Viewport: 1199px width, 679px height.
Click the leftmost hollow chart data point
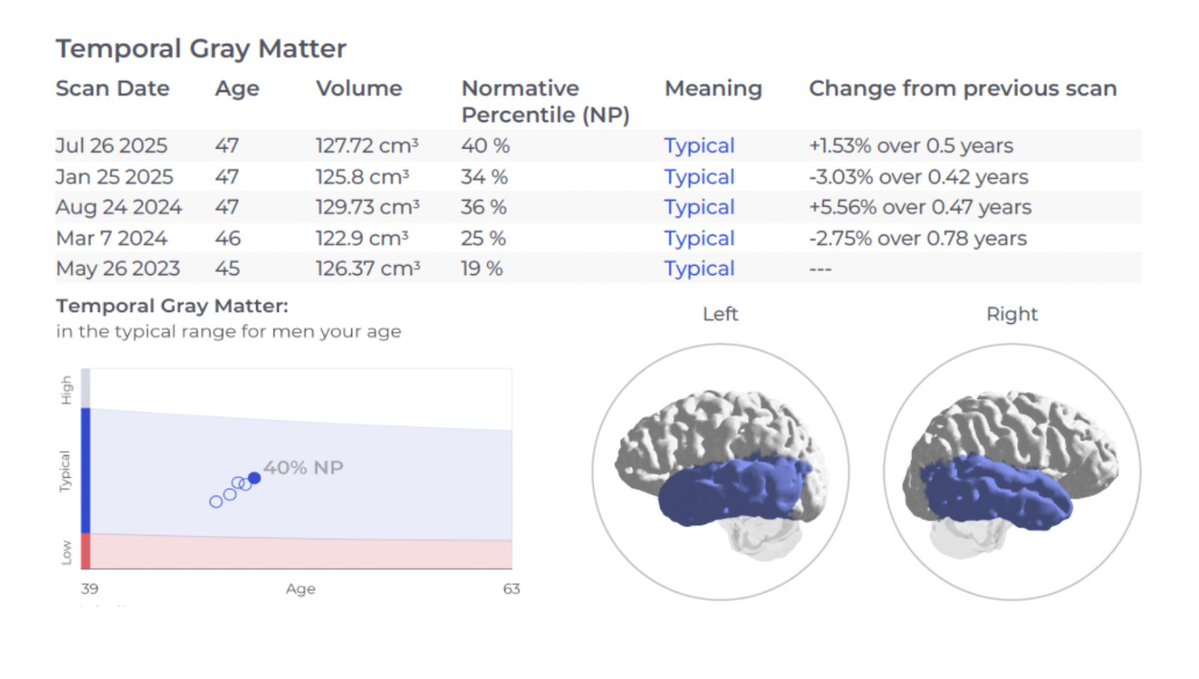(216, 501)
